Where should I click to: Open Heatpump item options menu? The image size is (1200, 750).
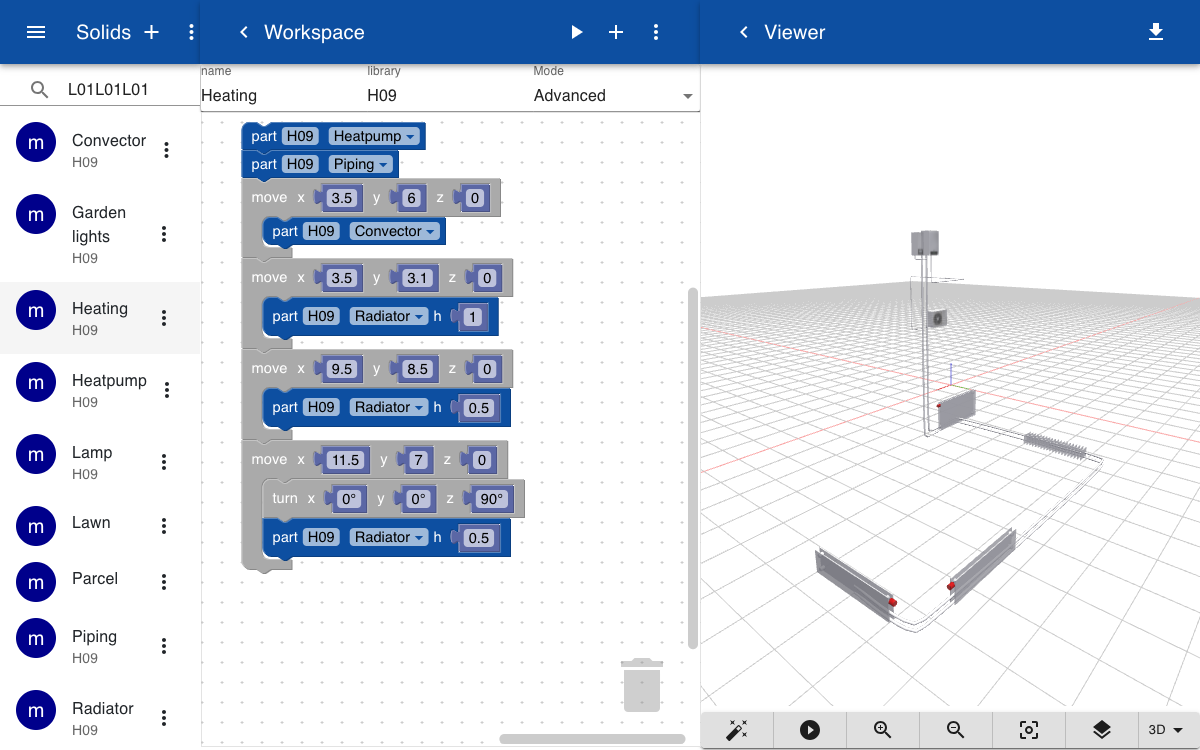click(167, 390)
